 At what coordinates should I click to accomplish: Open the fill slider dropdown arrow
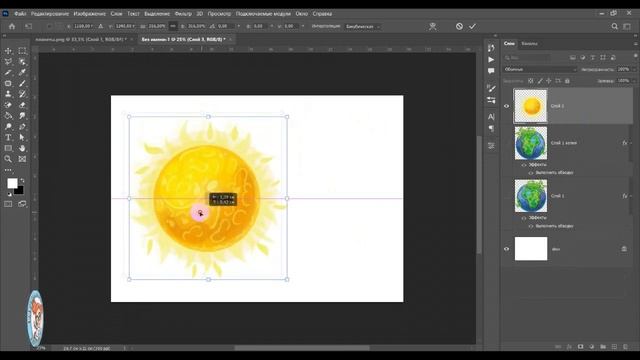click(x=634, y=81)
